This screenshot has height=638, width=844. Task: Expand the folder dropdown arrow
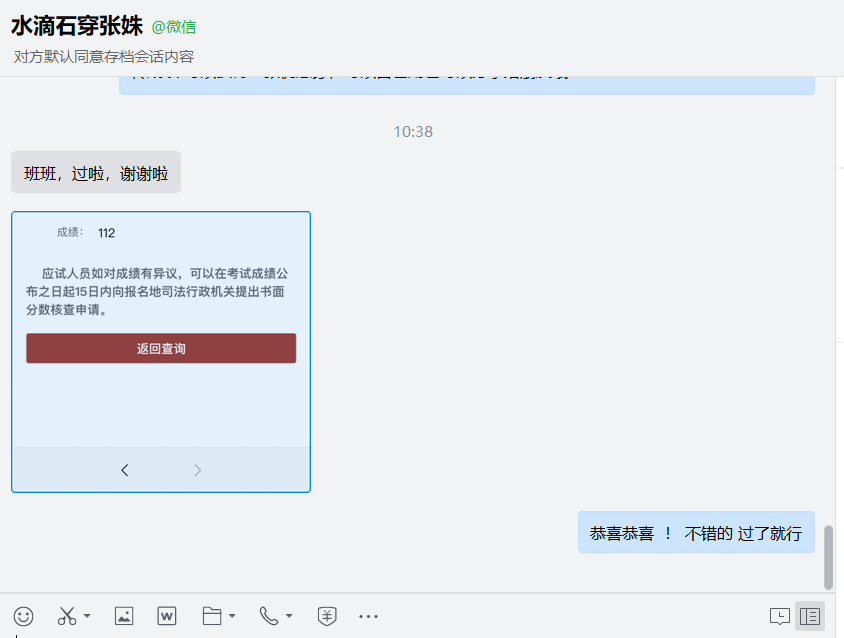(232, 615)
